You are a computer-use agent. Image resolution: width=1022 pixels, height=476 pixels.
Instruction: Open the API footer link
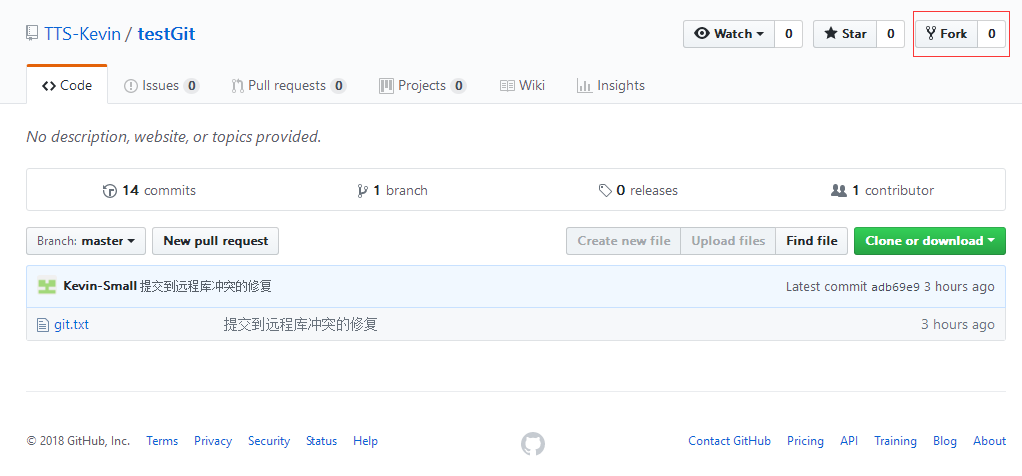point(849,441)
